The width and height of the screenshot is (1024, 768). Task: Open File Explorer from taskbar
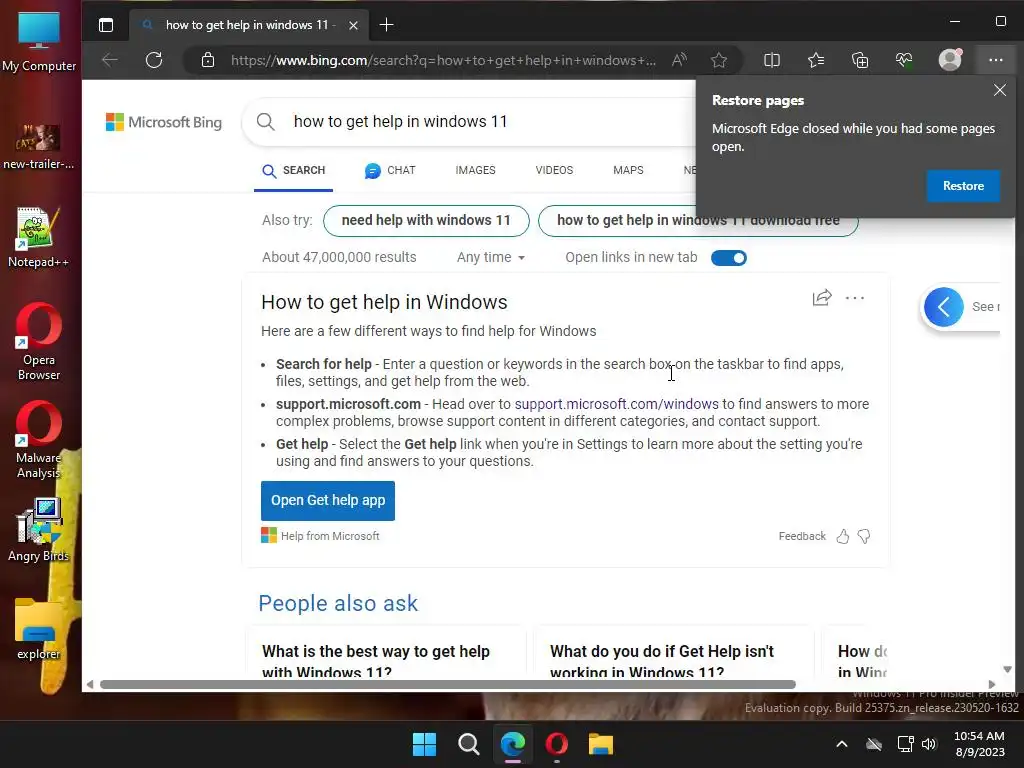601,744
